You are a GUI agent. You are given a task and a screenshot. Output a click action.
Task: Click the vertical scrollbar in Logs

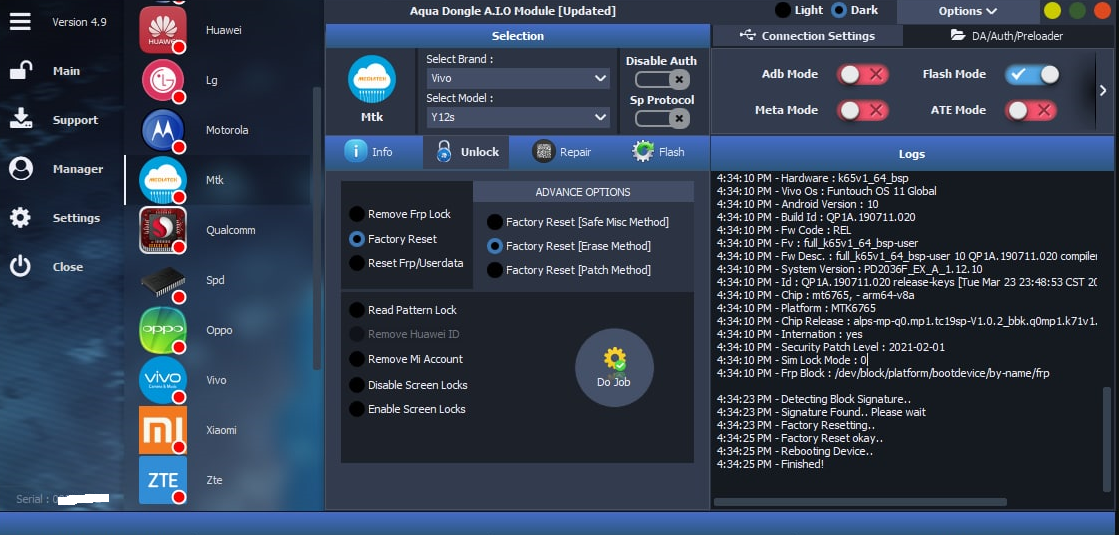(1107, 437)
